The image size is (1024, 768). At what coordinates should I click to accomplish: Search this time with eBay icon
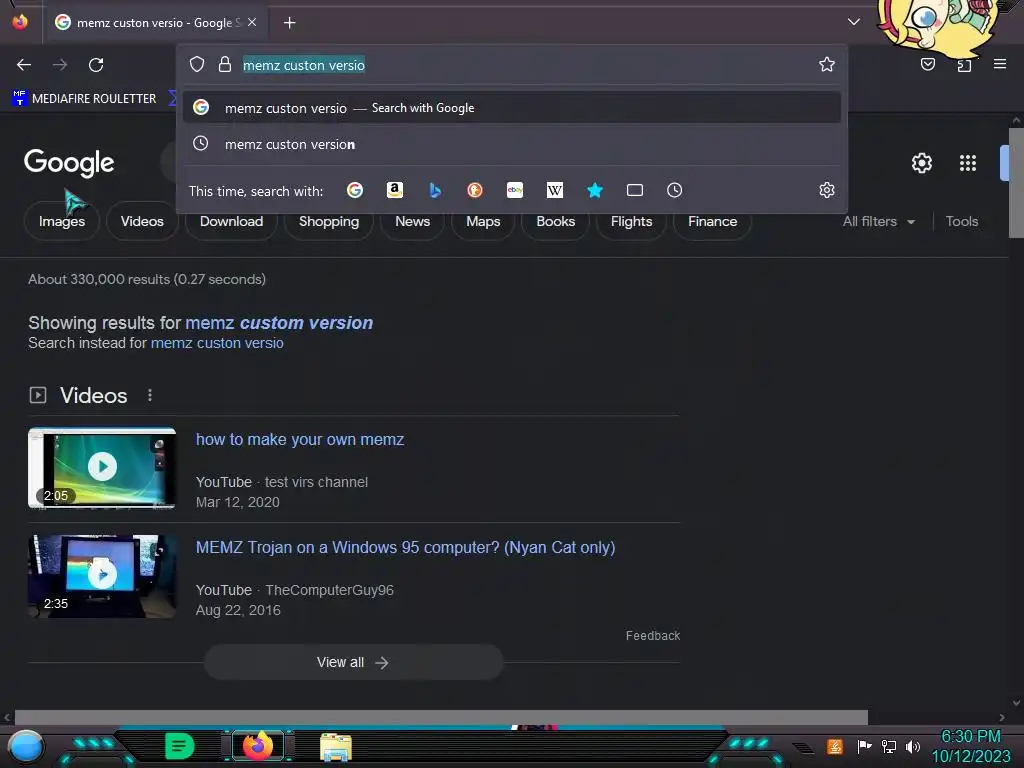click(x=515, y=190)
